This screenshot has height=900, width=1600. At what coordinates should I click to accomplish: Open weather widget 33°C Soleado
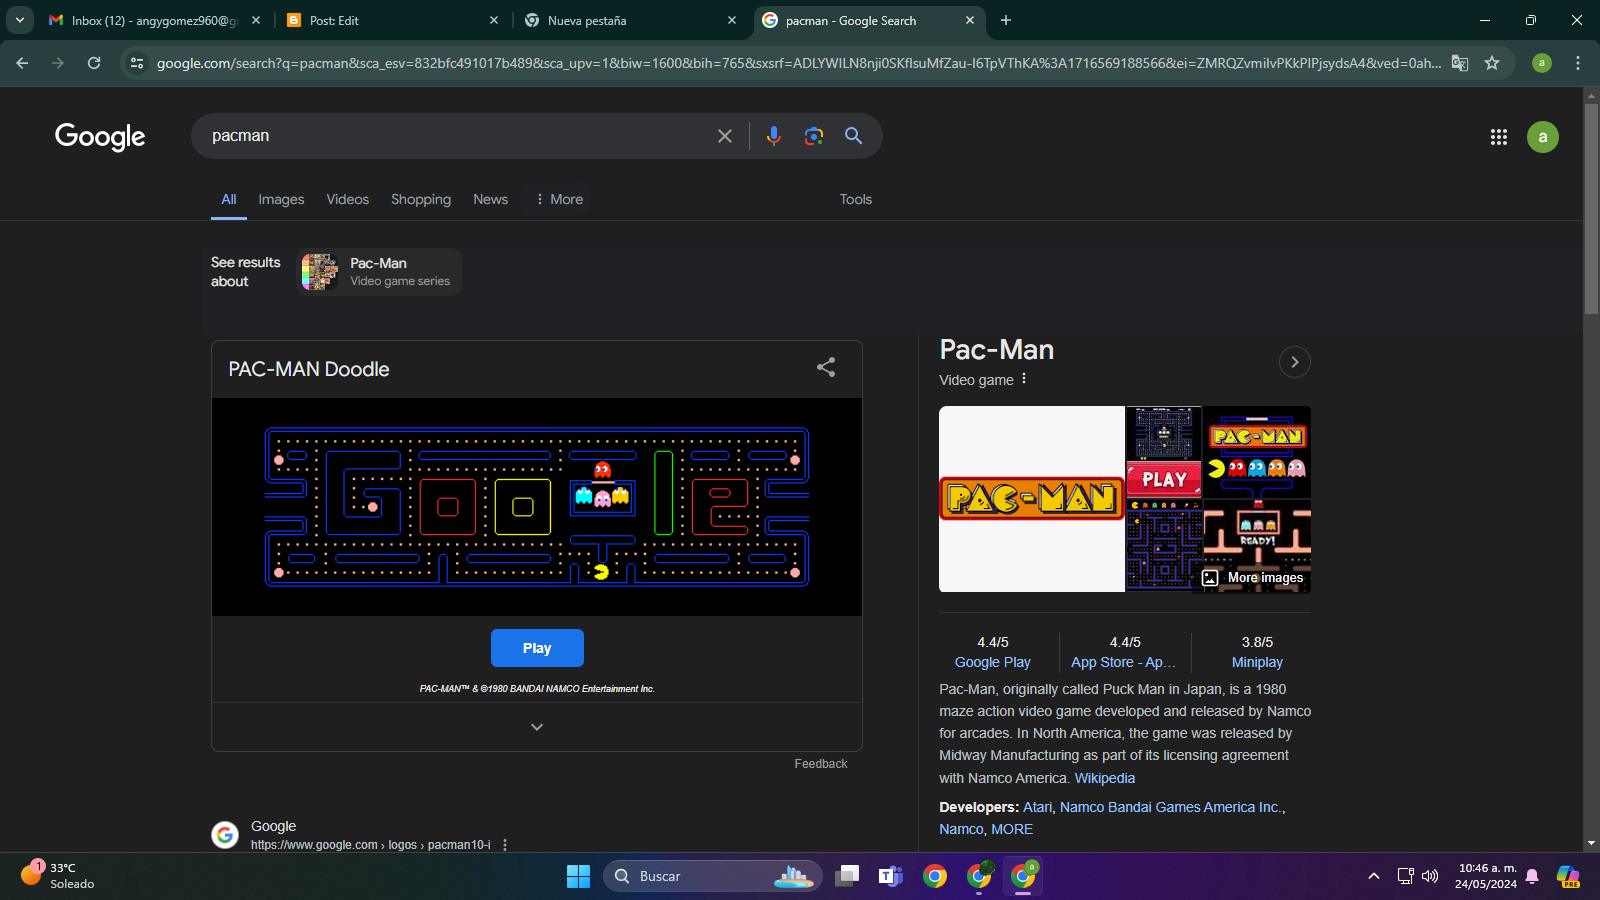[60, 876]
